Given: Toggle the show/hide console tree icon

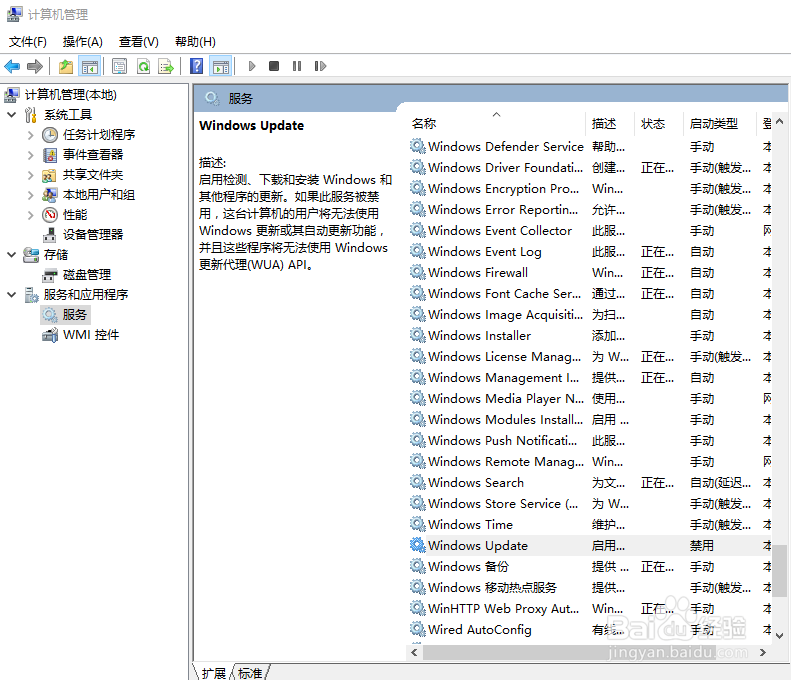Looking at the screenshot, I should click(x=90, y=66).
